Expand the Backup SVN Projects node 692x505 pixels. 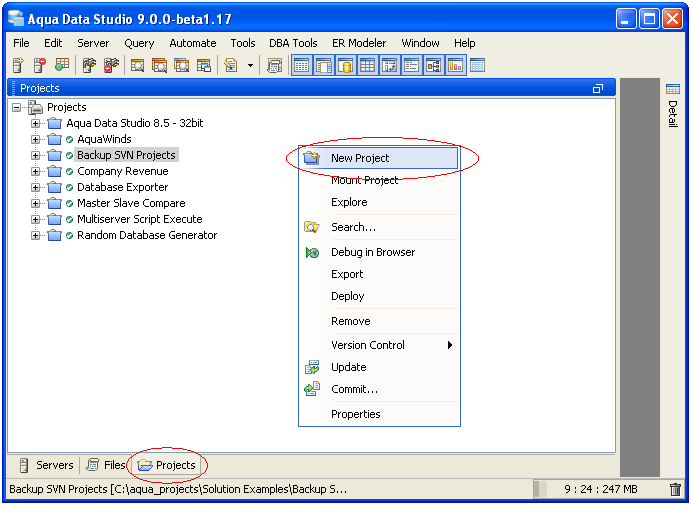click(x=36, y=155)
